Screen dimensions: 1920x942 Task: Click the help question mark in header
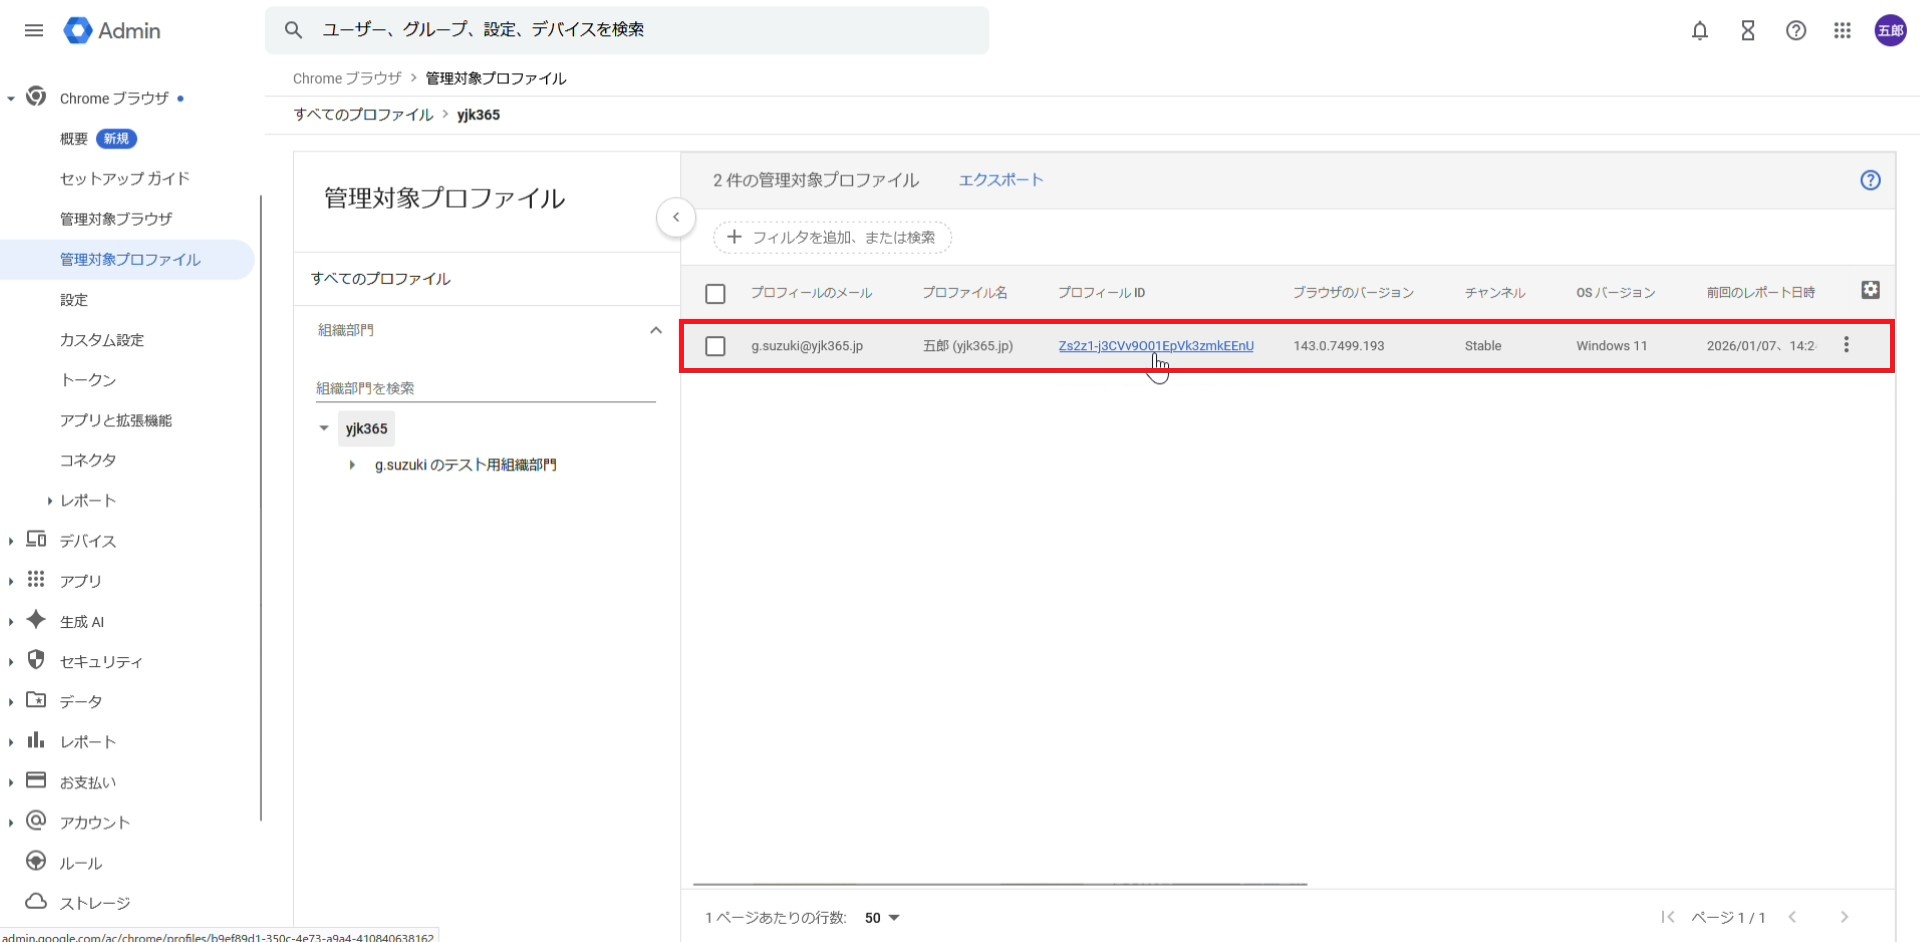click(1795, 31)
